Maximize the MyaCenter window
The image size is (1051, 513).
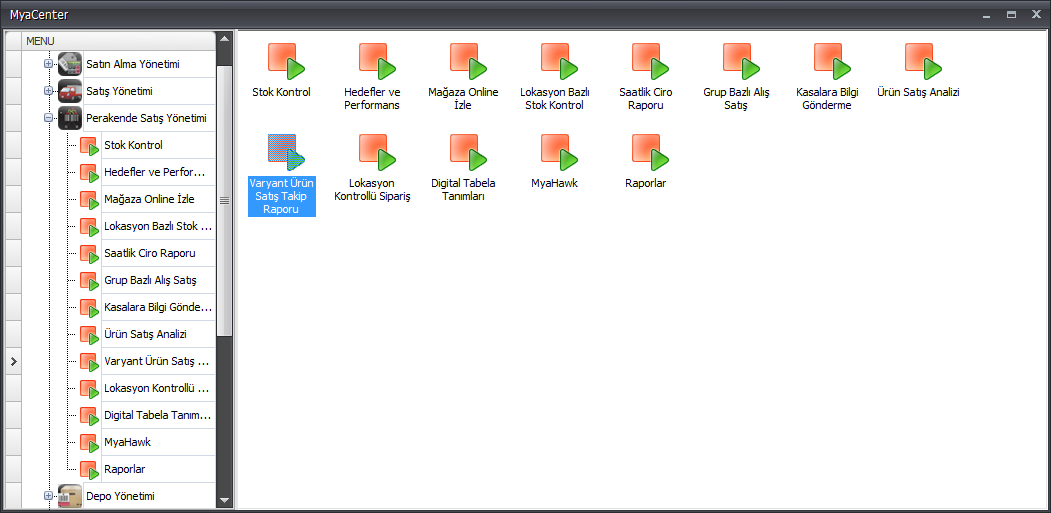(x=1012, y=14)
